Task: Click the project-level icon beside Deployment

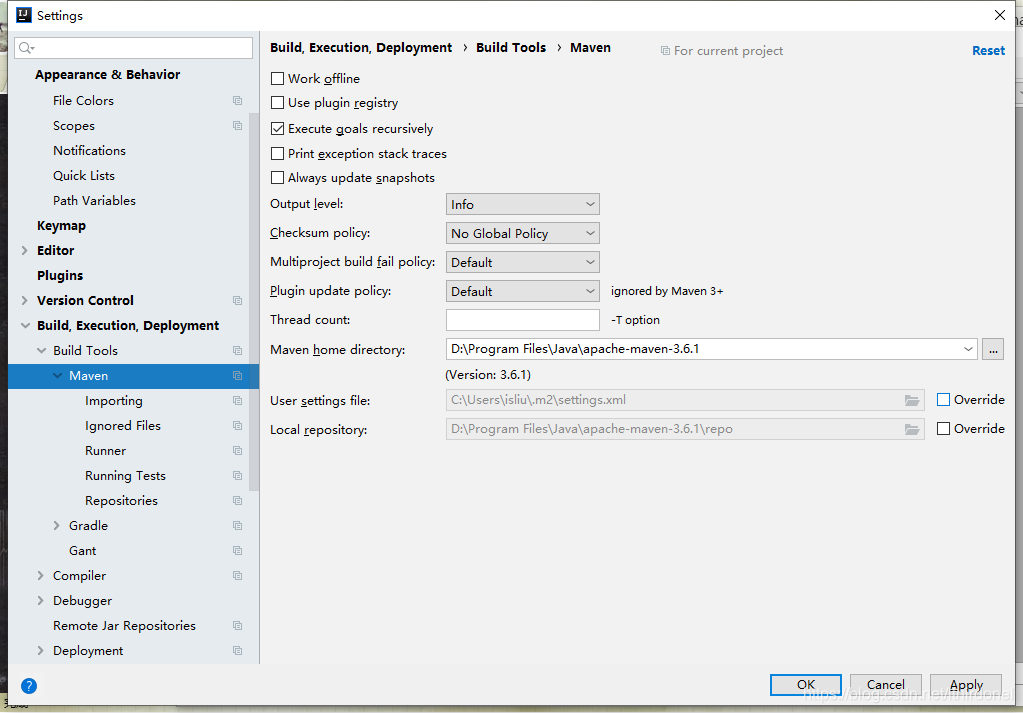Action: (x=237, y=650)
